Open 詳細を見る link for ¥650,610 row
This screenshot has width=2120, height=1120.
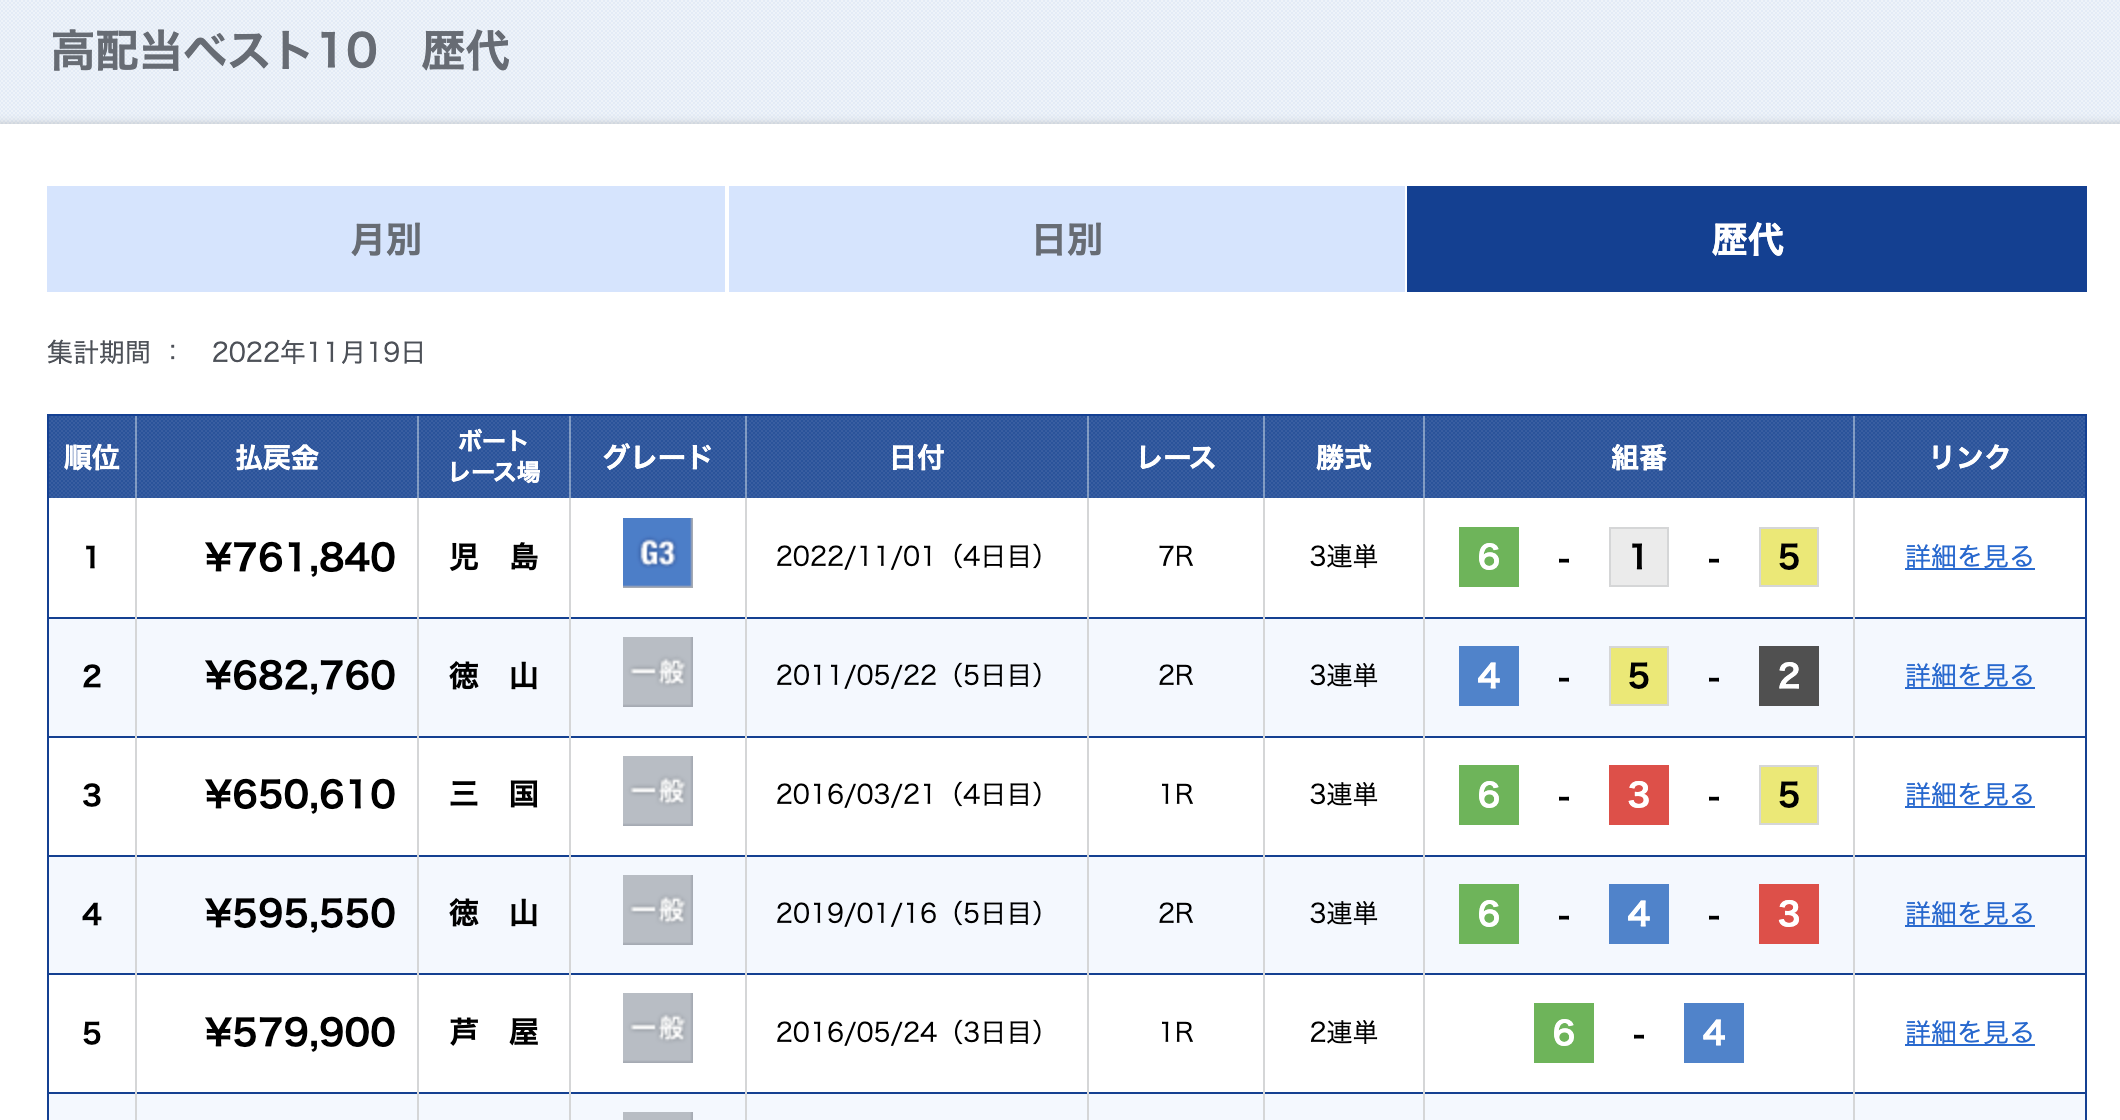tap(1969, 795)
